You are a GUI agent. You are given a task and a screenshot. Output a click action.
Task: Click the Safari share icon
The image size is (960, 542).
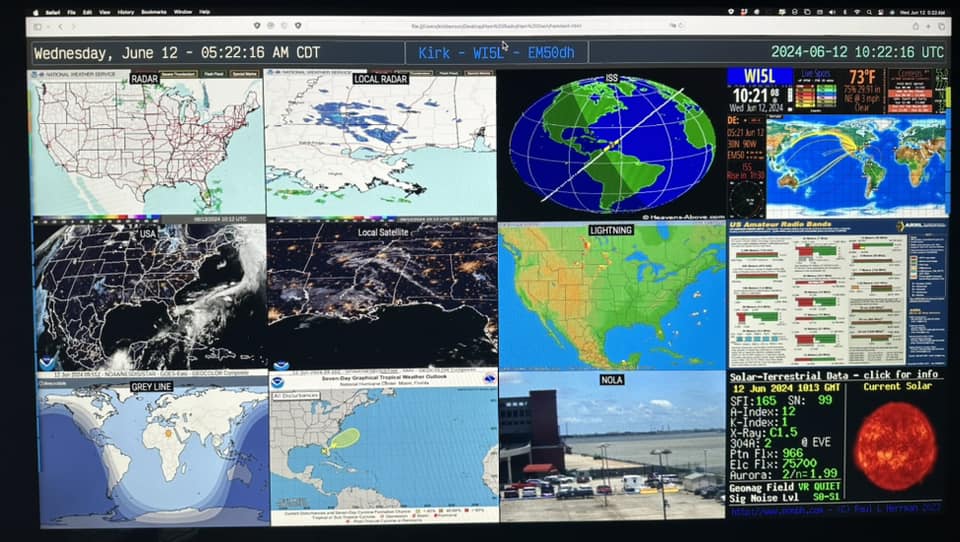(914, 26)
